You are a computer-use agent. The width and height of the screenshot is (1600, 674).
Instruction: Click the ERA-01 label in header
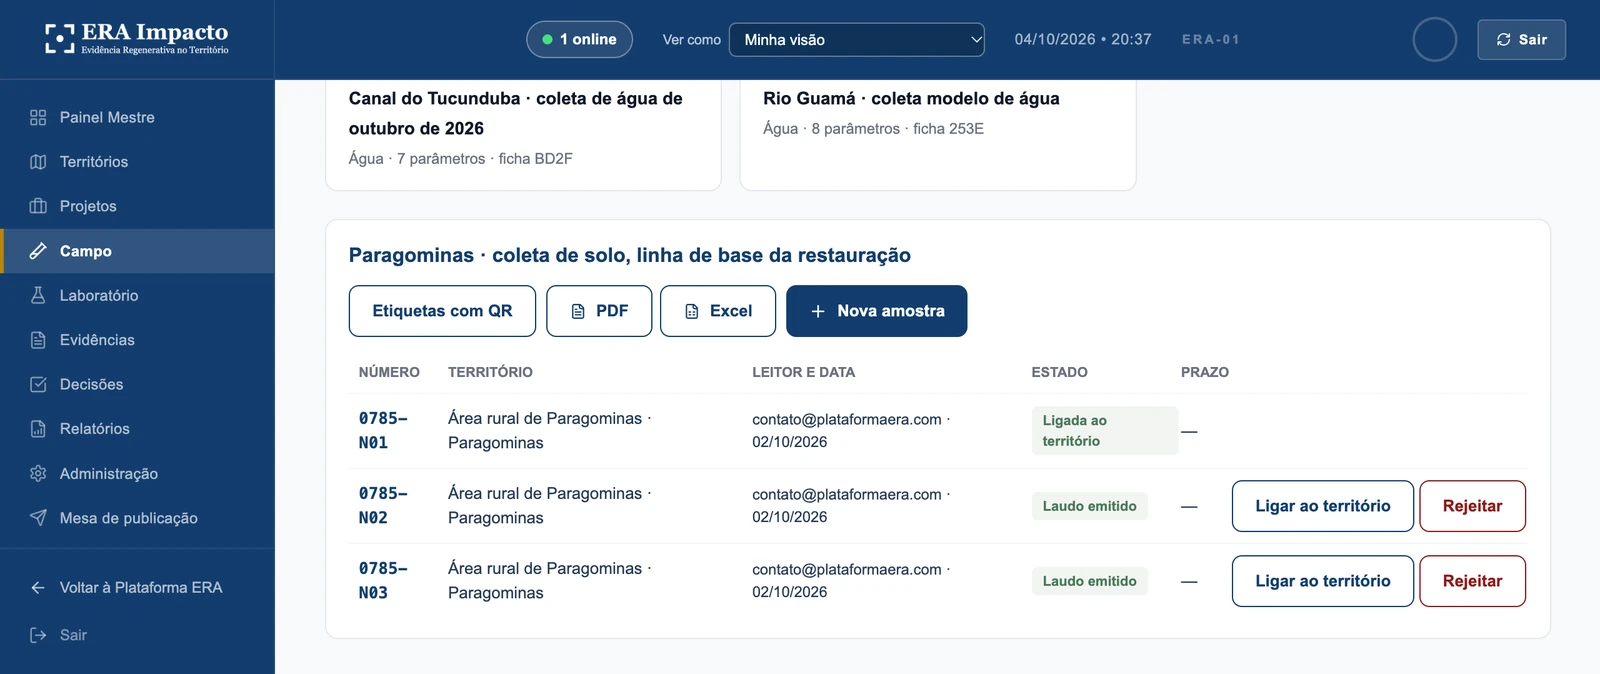pos(1211,40)
